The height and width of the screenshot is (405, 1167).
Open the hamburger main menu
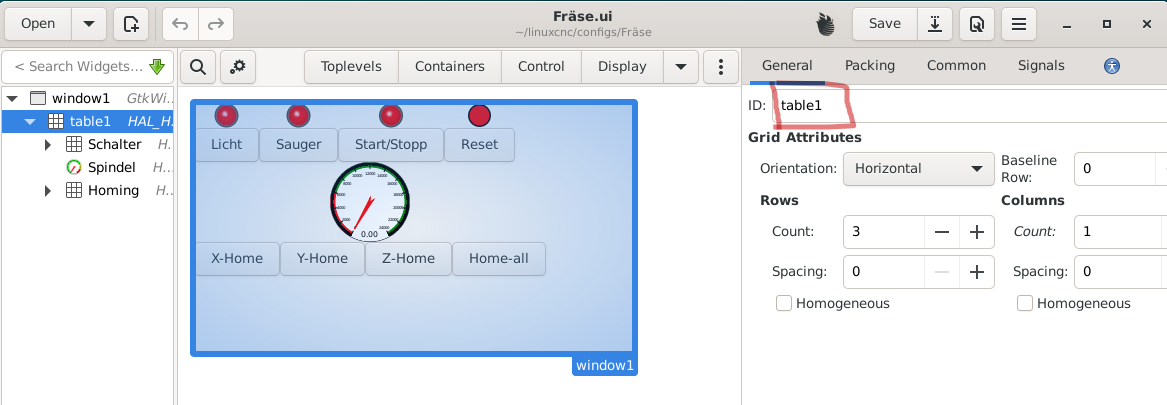coord(1019,24)
